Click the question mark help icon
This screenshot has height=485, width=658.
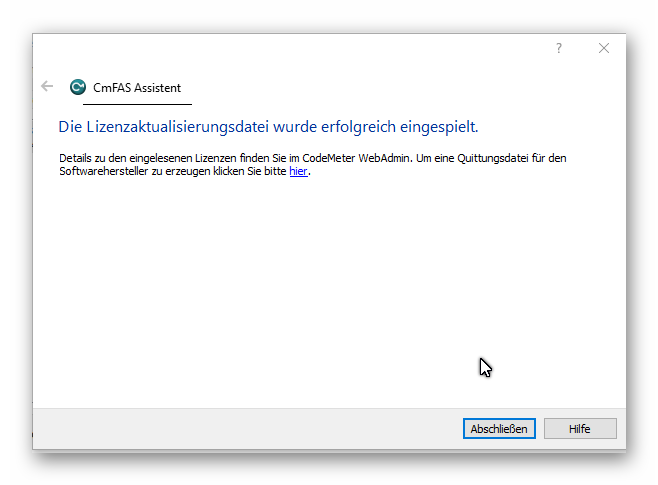pyautogui.click(x=559, y=48)
